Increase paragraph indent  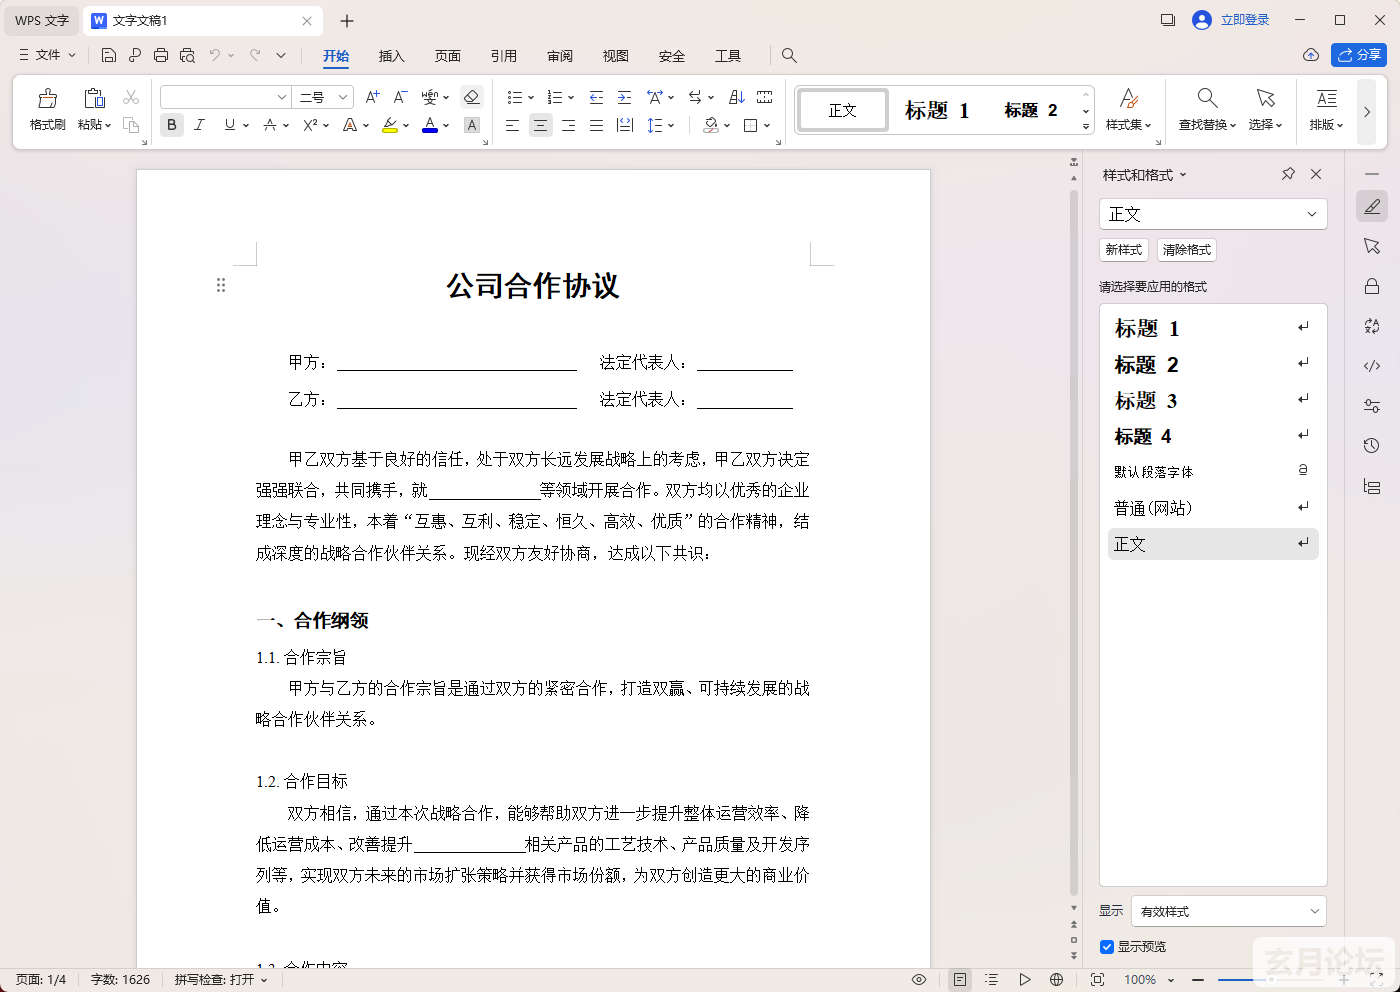tap(624, 97)
